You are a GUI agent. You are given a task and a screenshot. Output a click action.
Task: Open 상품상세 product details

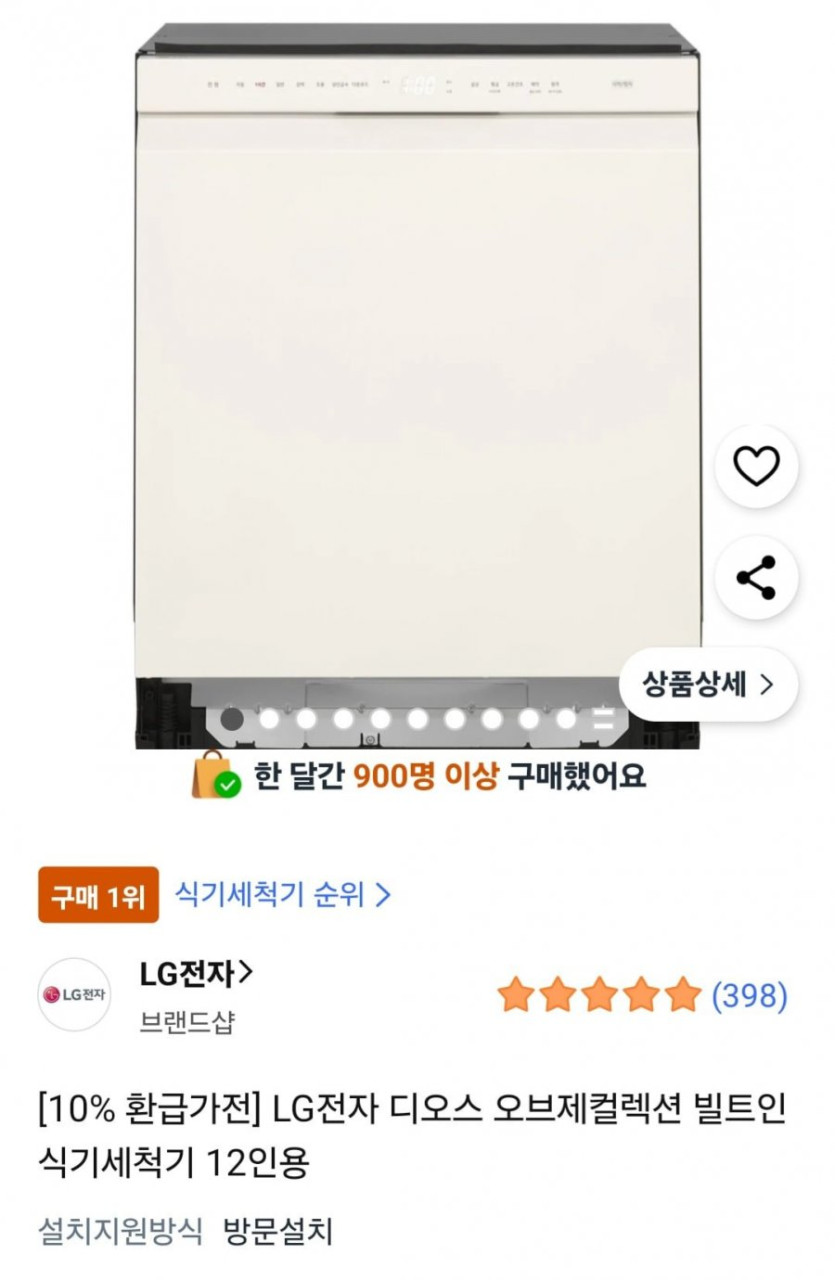pyautogui.click(x=709, y=684)
